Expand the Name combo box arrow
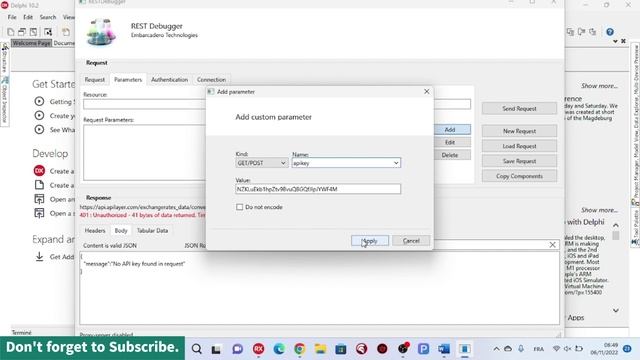The width and height of the screenshot is (640, 360). coord(396,163)
